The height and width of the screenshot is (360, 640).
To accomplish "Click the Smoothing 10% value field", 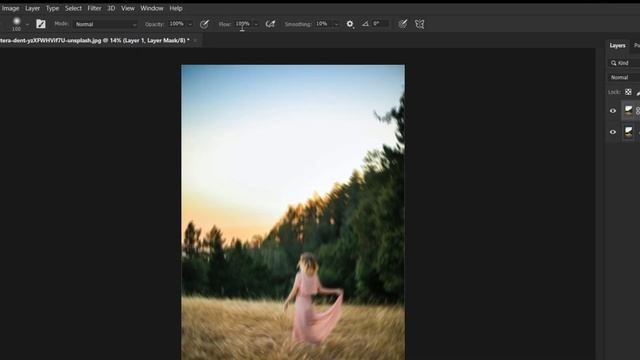I will 322,24.
